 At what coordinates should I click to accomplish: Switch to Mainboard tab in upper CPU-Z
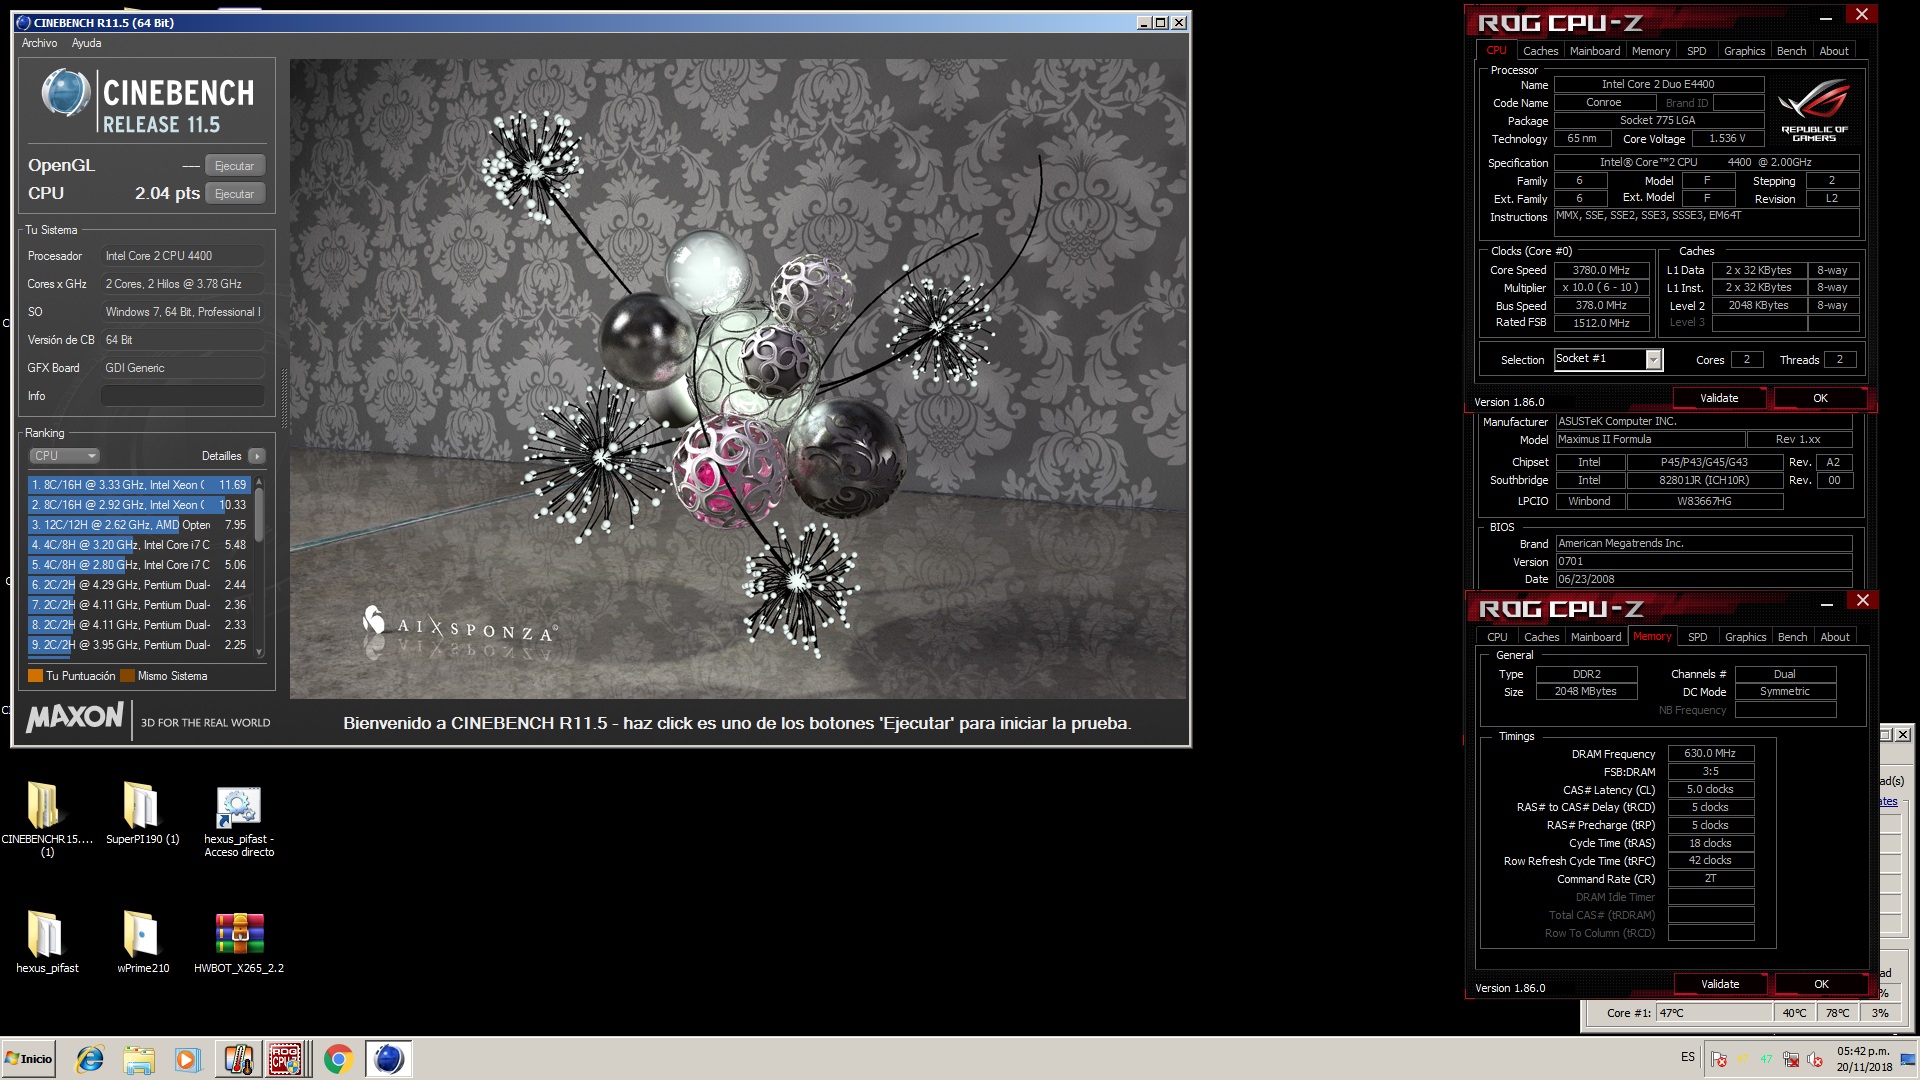click(x=1594, y=51)
